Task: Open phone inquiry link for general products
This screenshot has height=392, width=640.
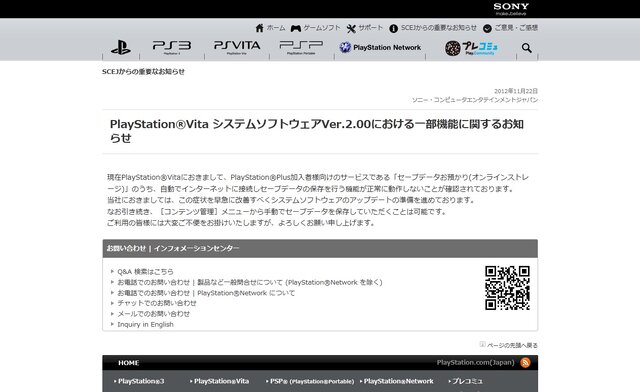Action: [250, 282]
